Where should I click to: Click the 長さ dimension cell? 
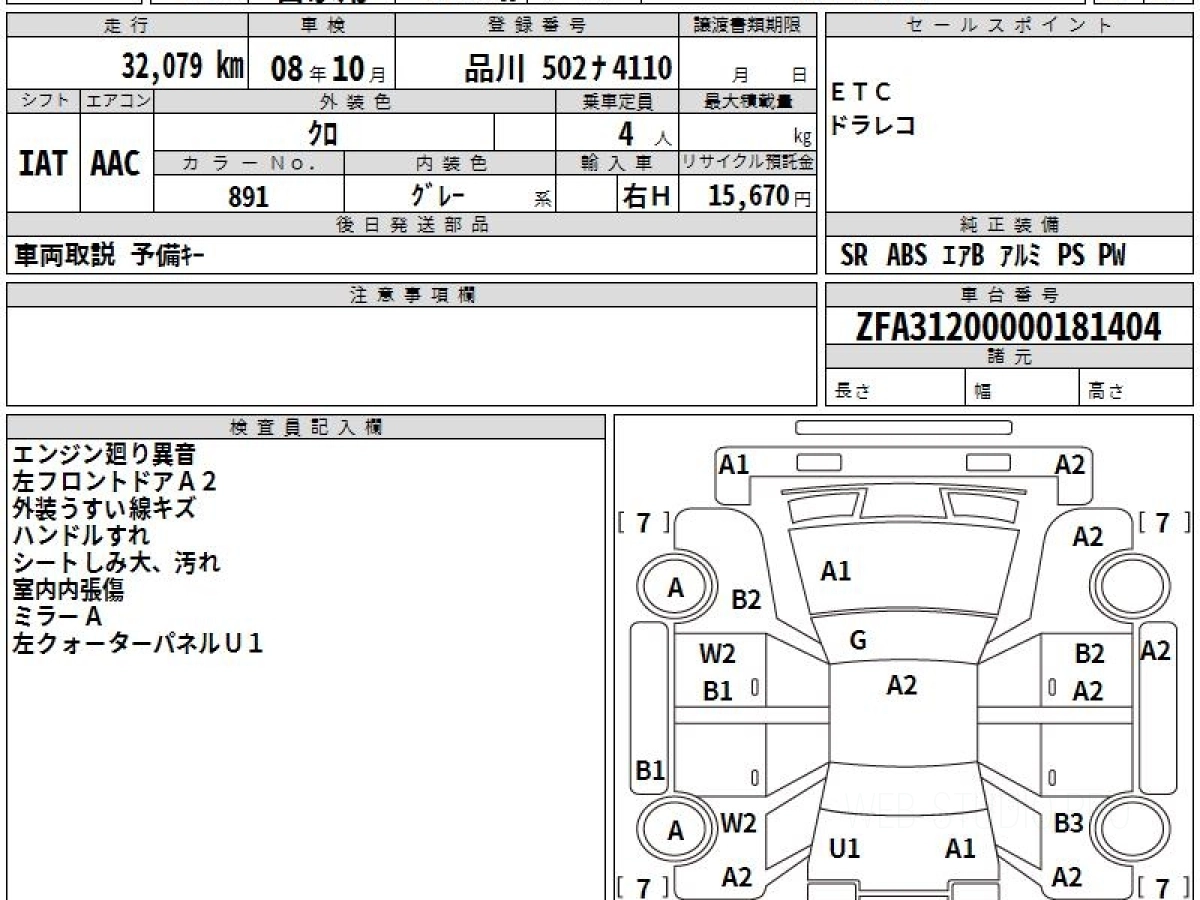click(895, 390)
